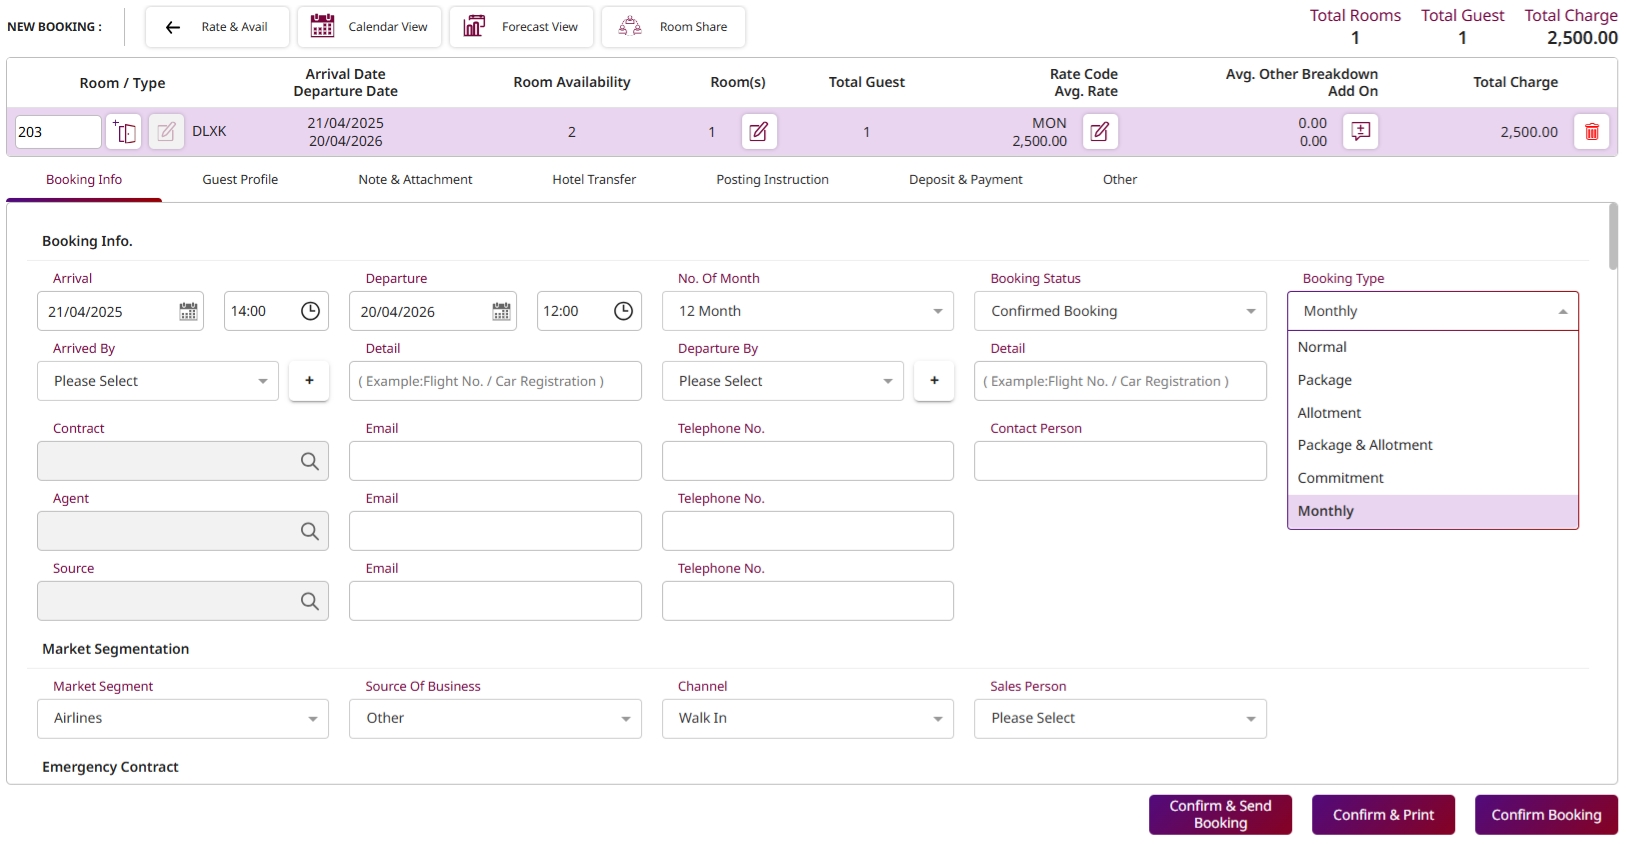Click the copy room icon beside room 203
Screen dimensions: 1626x844
(x=125, y=132)
